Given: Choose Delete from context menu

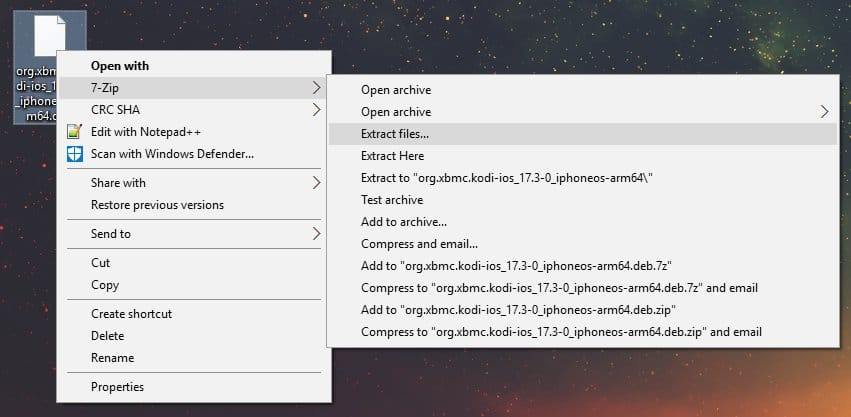Looking at the screenshot, I should coord(192,336).
